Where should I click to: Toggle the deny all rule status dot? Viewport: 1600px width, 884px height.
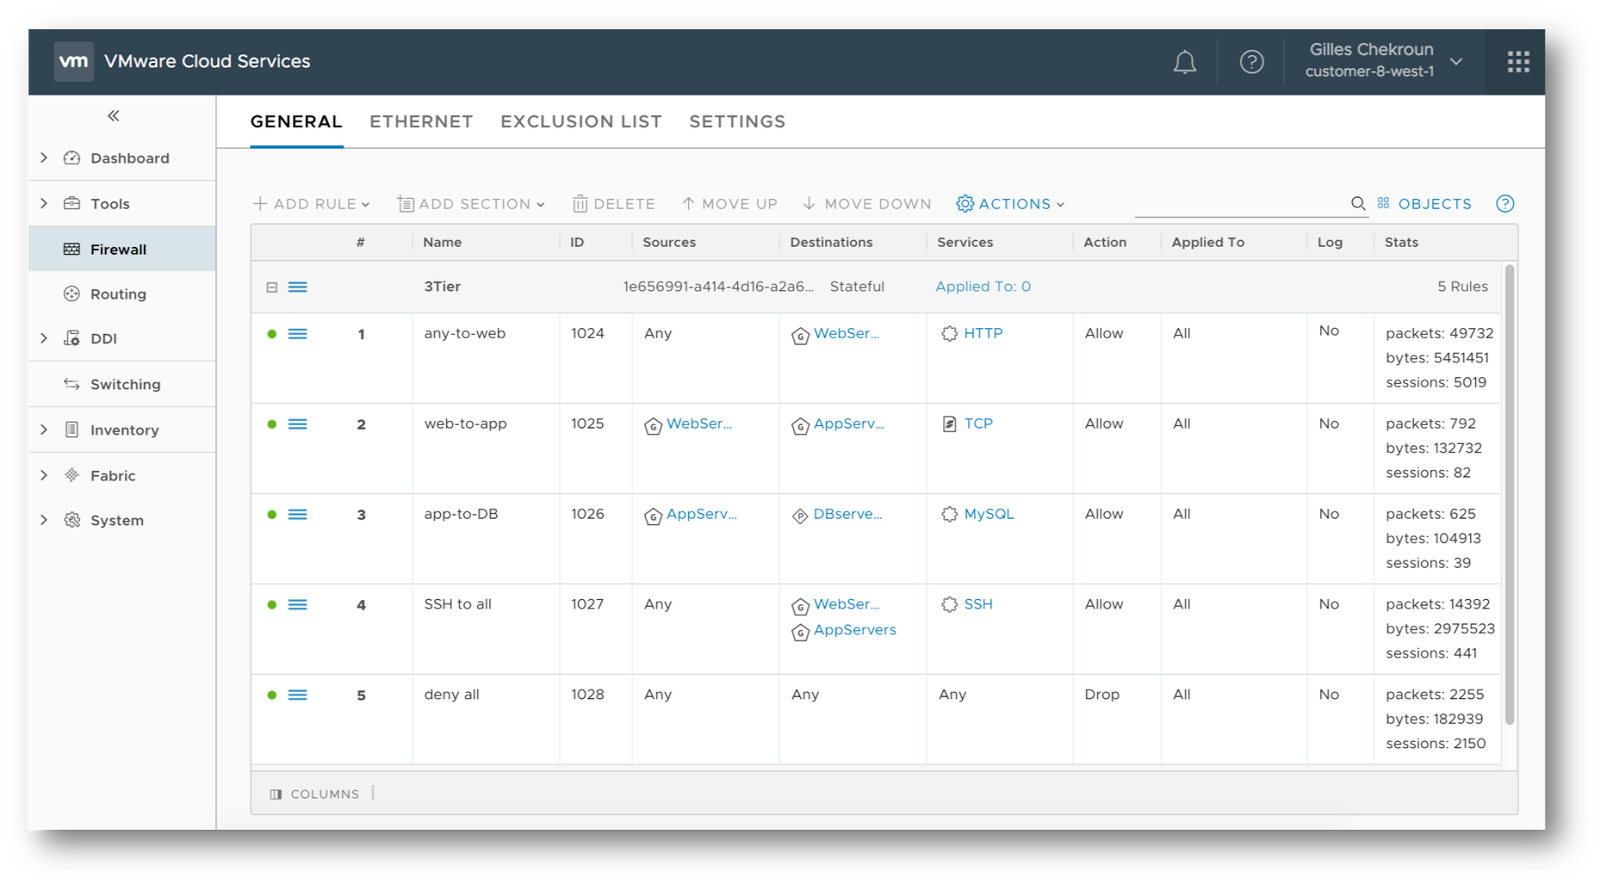click(x=272, y=695)
